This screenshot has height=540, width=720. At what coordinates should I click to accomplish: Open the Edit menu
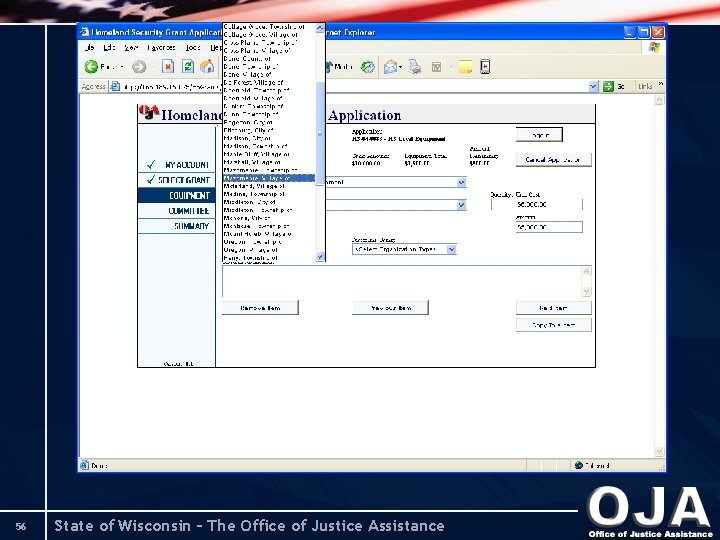[109, 47]
